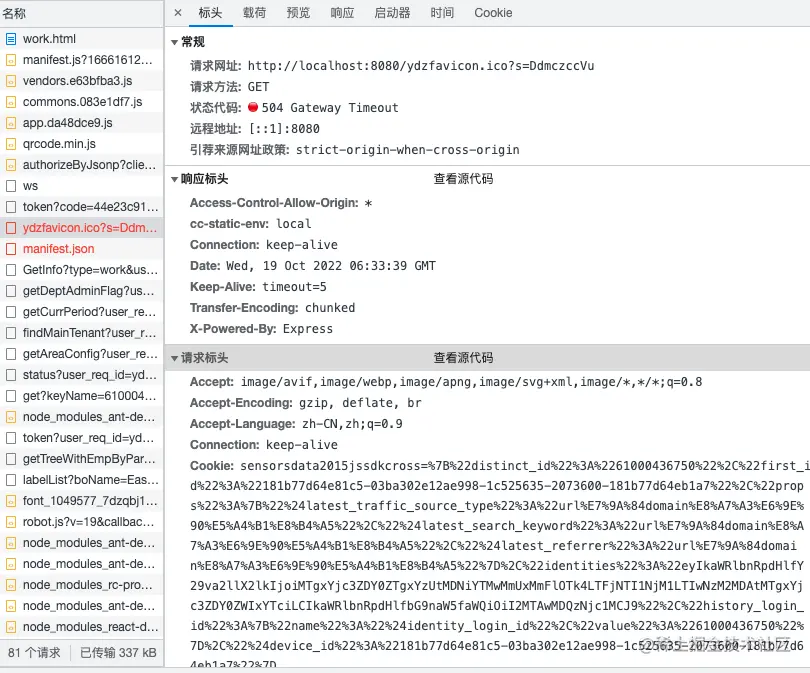
Task: Click the icon beside getAreaConfig request
Action: click(11, 354)
